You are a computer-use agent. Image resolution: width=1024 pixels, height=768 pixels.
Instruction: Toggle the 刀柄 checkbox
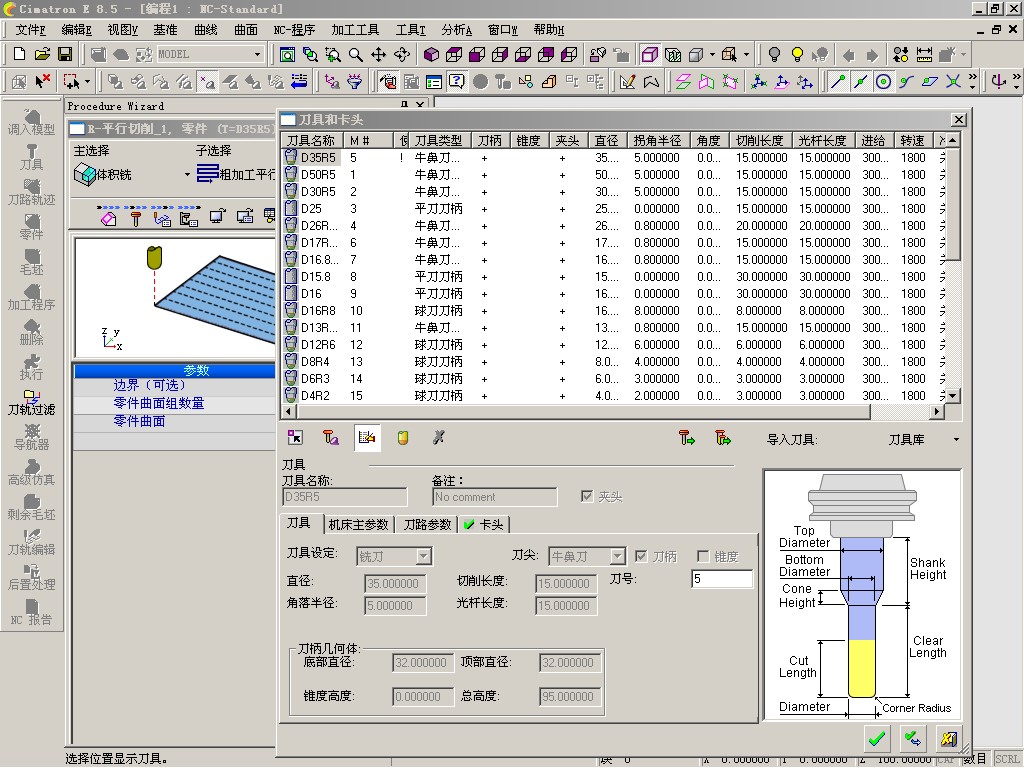pos(641,556)
